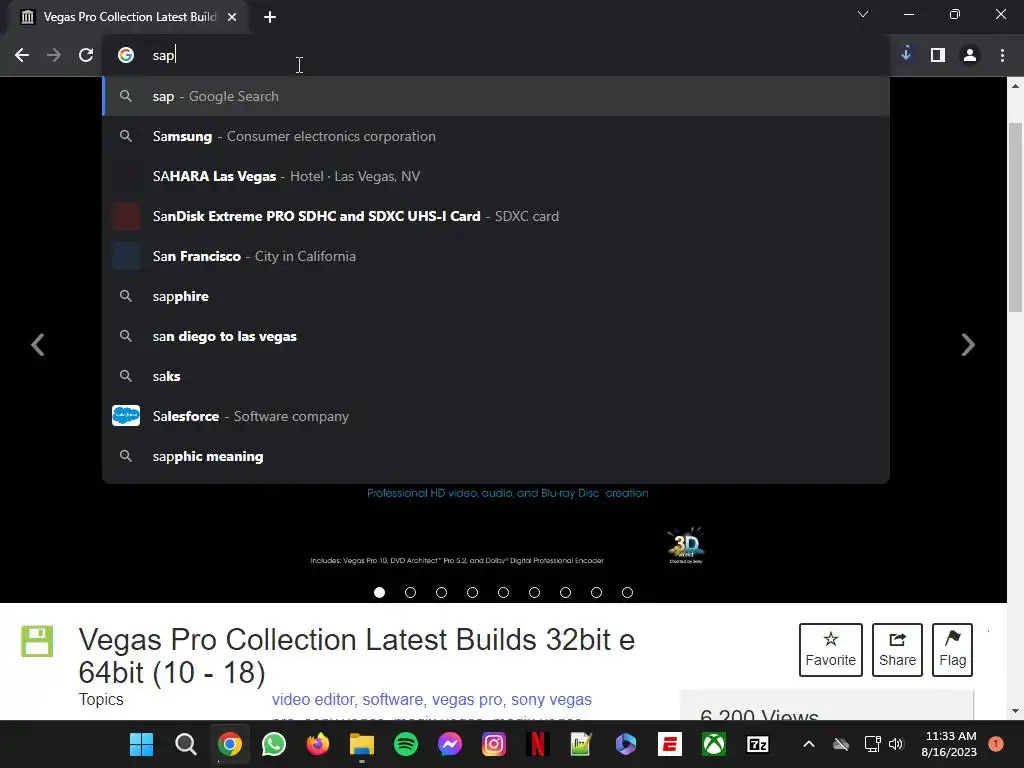Choose the Samsung suggestion
Viewport: 1024px width, 768px height.
pos(496,136)
